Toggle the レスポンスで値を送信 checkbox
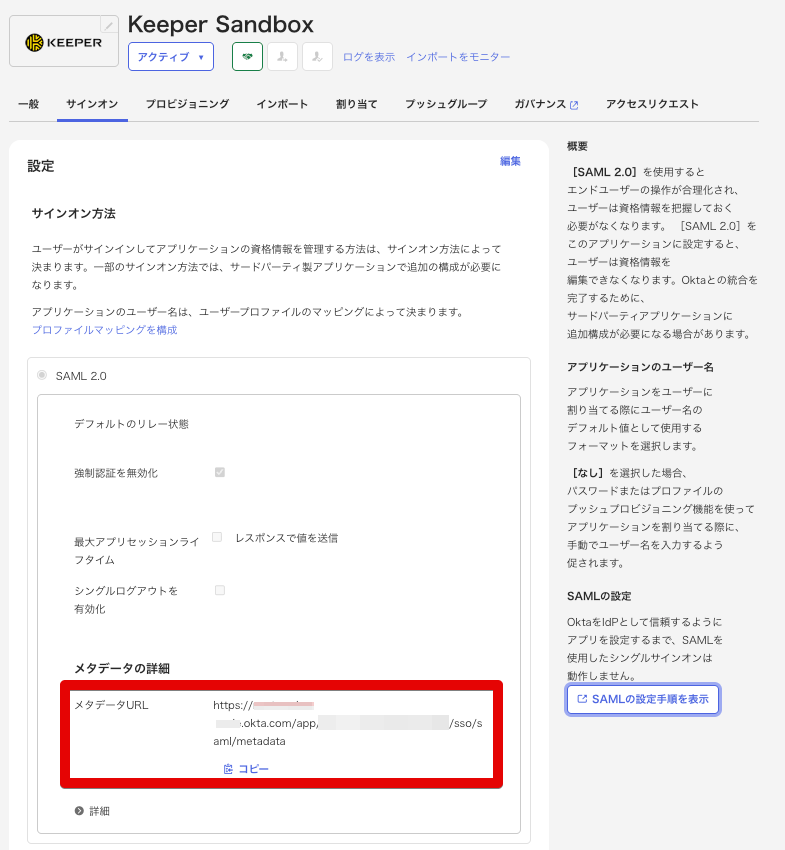This screenshot has width=785, height=850. (217, 537)
